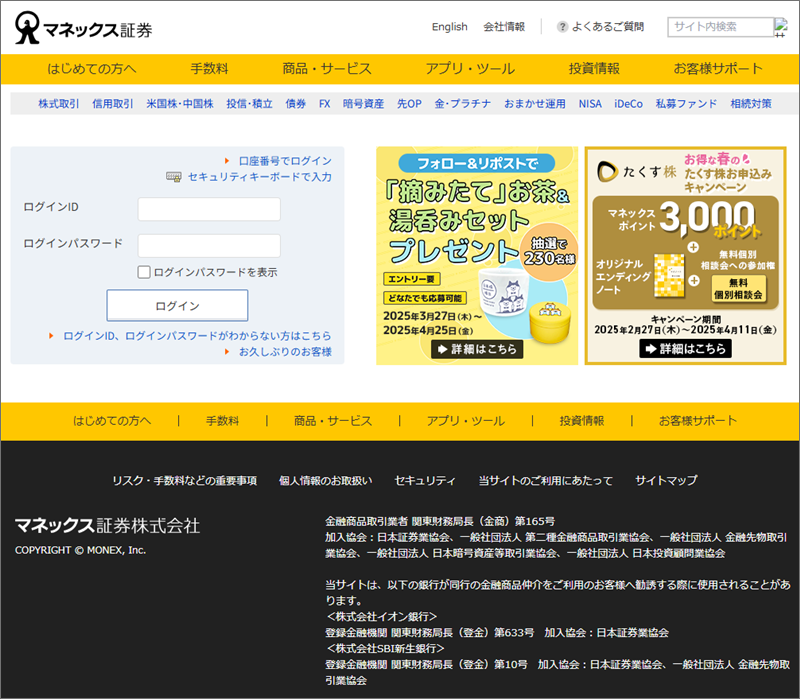Click the security keyboard icon
Screen dimensions: 800x699
[x=174, y=177]
